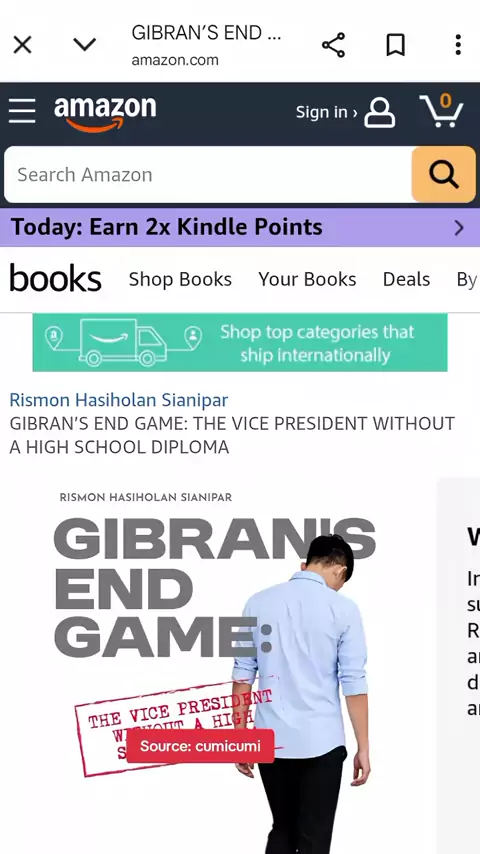Open Amazon hamburger navigation menu
This screenshot has width=480, height=854.
click(x=22, y=111)
